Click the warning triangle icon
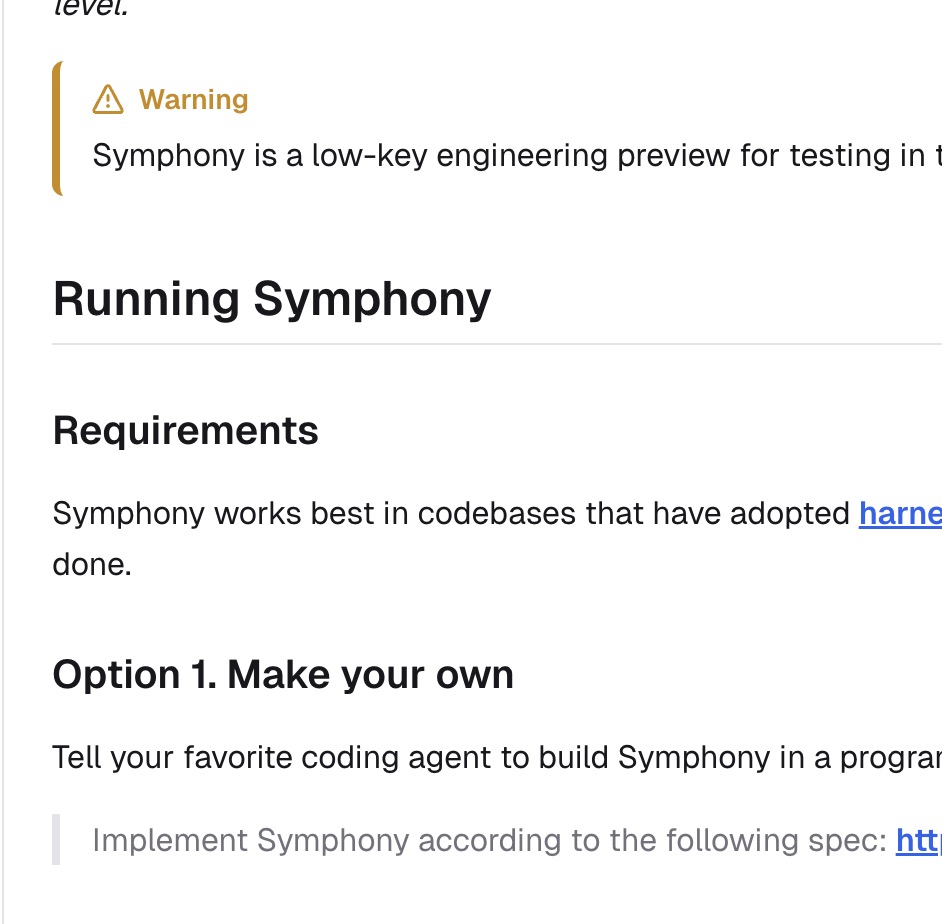Viewport: 942px width, 924px height. click(107, 100)
